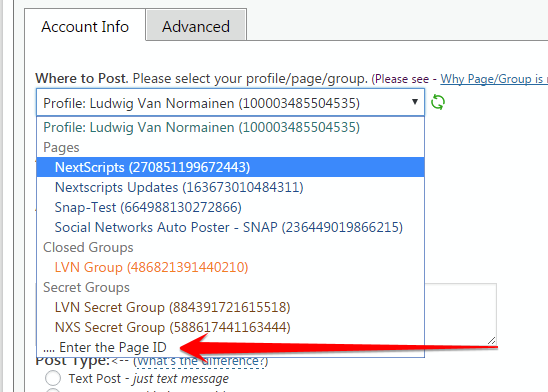Screen dimensions: 548x392
Task: Select Nextscripts Updates page option
Action: point(230,187)
